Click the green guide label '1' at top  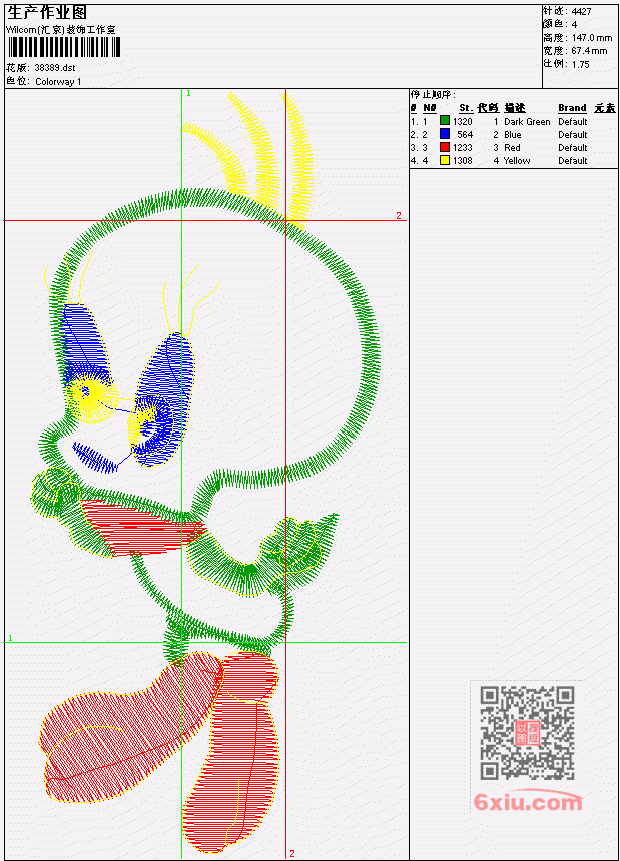(x=188, y=93)
